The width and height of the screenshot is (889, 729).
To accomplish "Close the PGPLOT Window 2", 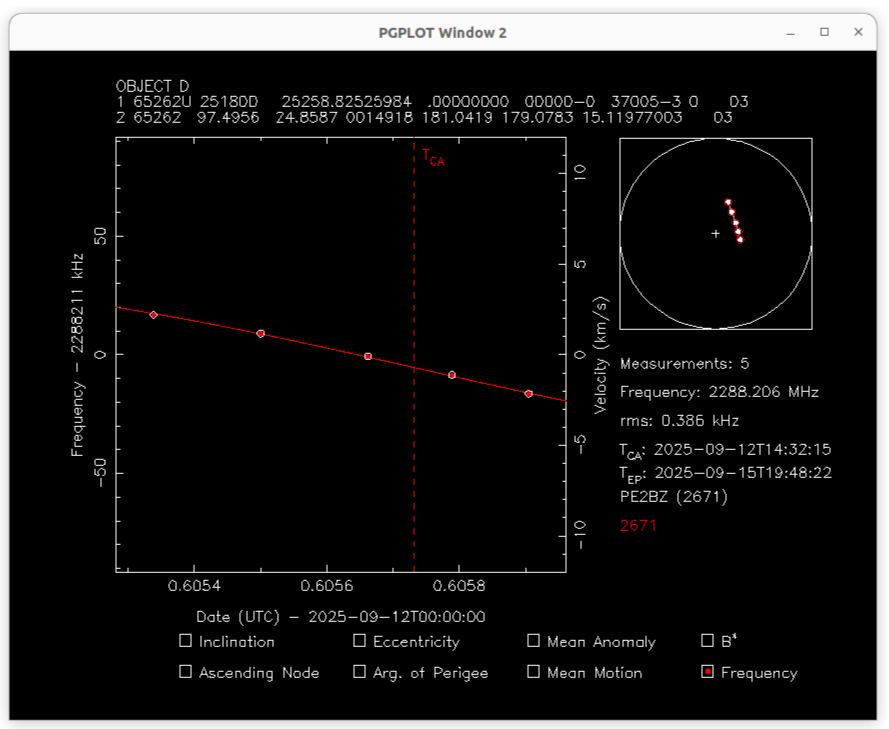I will coord(858,32).
